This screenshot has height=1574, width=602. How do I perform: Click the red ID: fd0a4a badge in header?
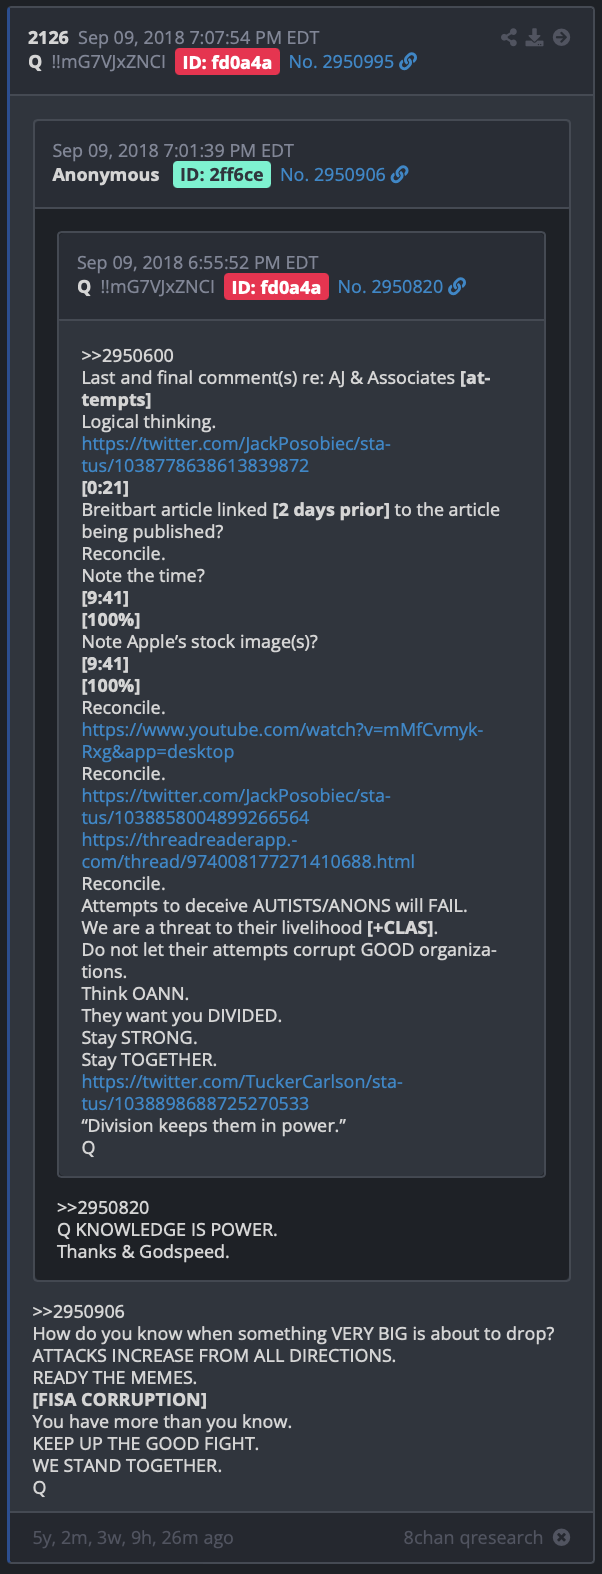[x=227, y=62]
